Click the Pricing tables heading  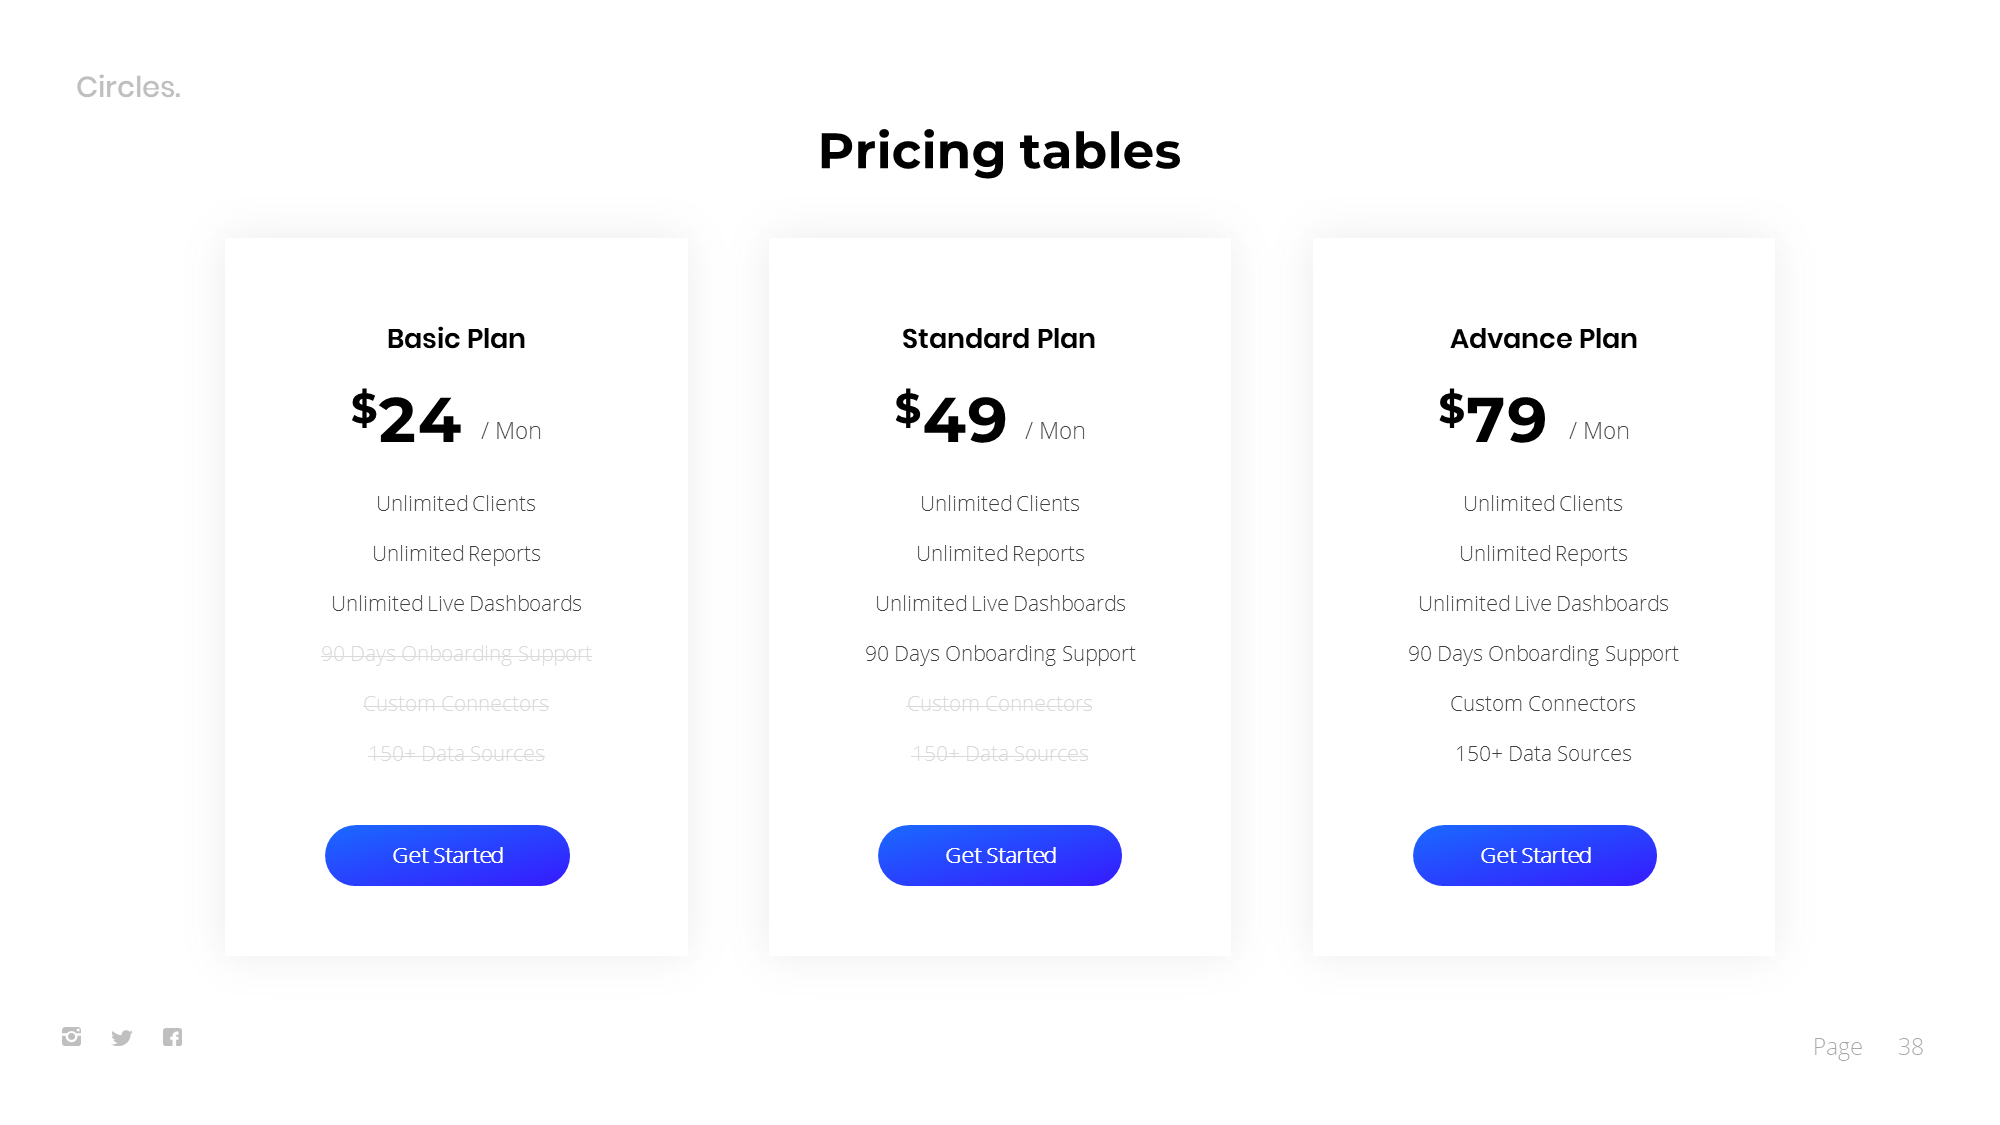[x=999, y=151]
